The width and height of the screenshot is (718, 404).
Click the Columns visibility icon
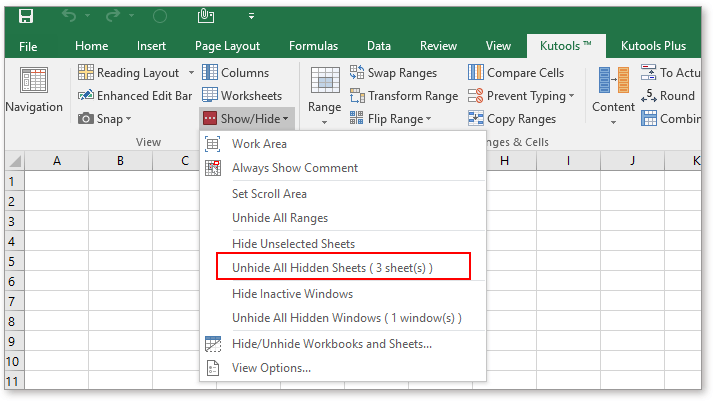point(210,72)
